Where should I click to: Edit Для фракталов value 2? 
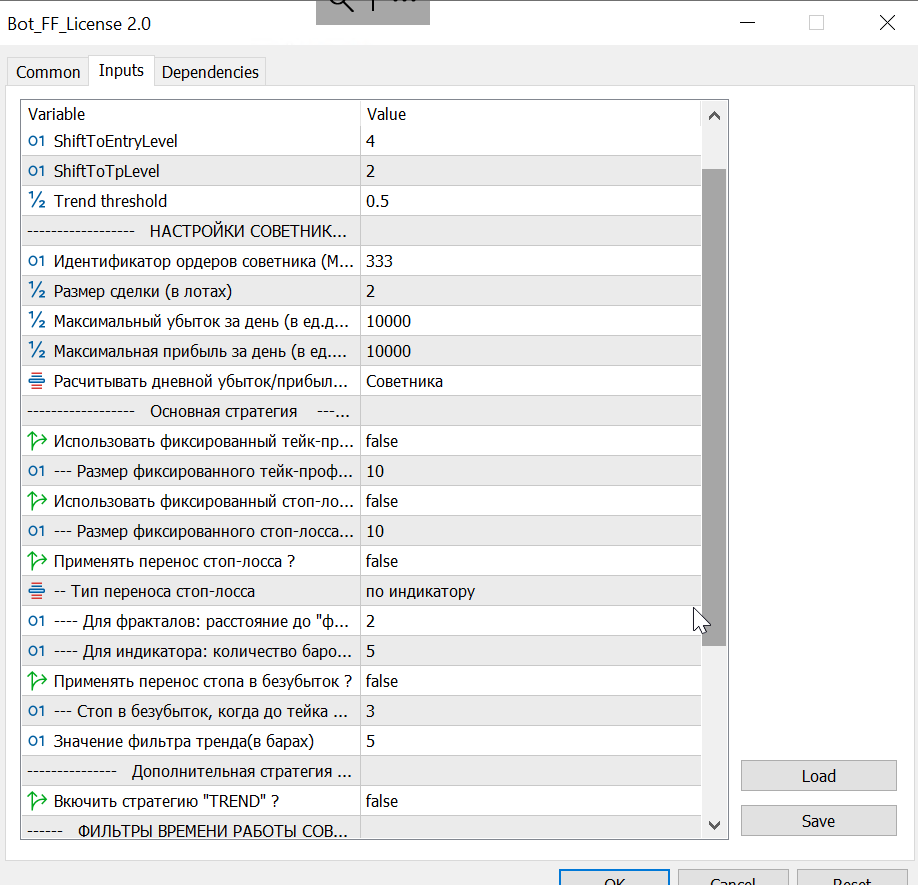pos(530,621)
